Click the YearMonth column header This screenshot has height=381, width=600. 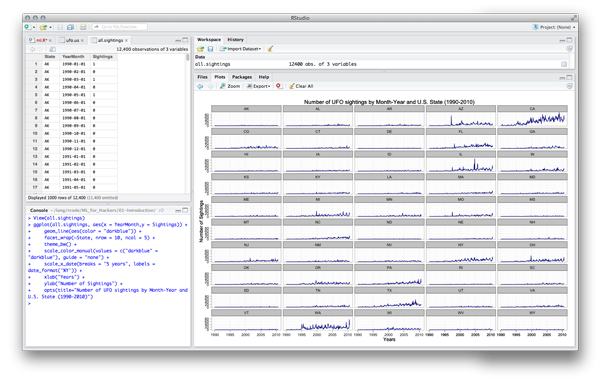(x=73, y=57)
